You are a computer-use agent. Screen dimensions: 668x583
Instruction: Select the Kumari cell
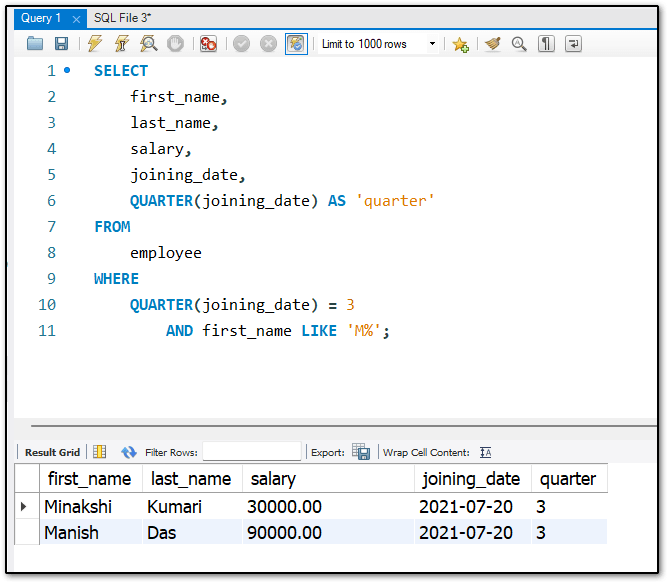192,507
